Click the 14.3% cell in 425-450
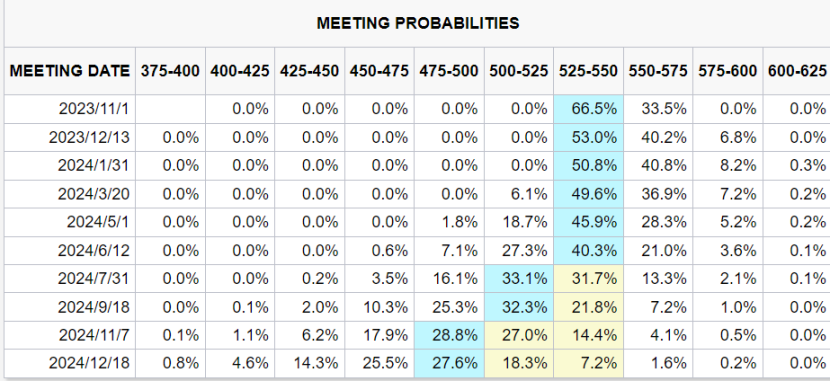 click(x=310, y=363)
